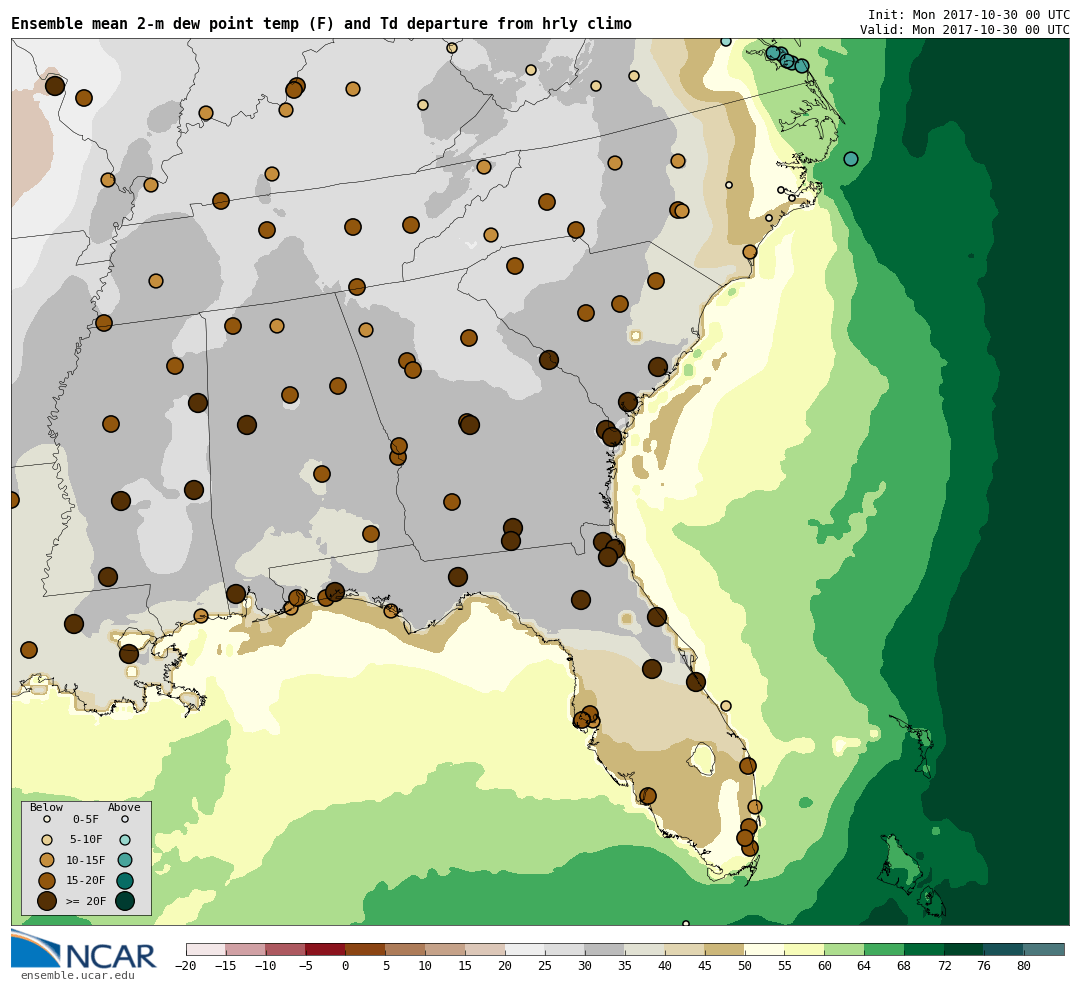This screenshot has height=988, width=1080.
Task: Click the "-20" colorbar tick label
Action: [185, 966]
